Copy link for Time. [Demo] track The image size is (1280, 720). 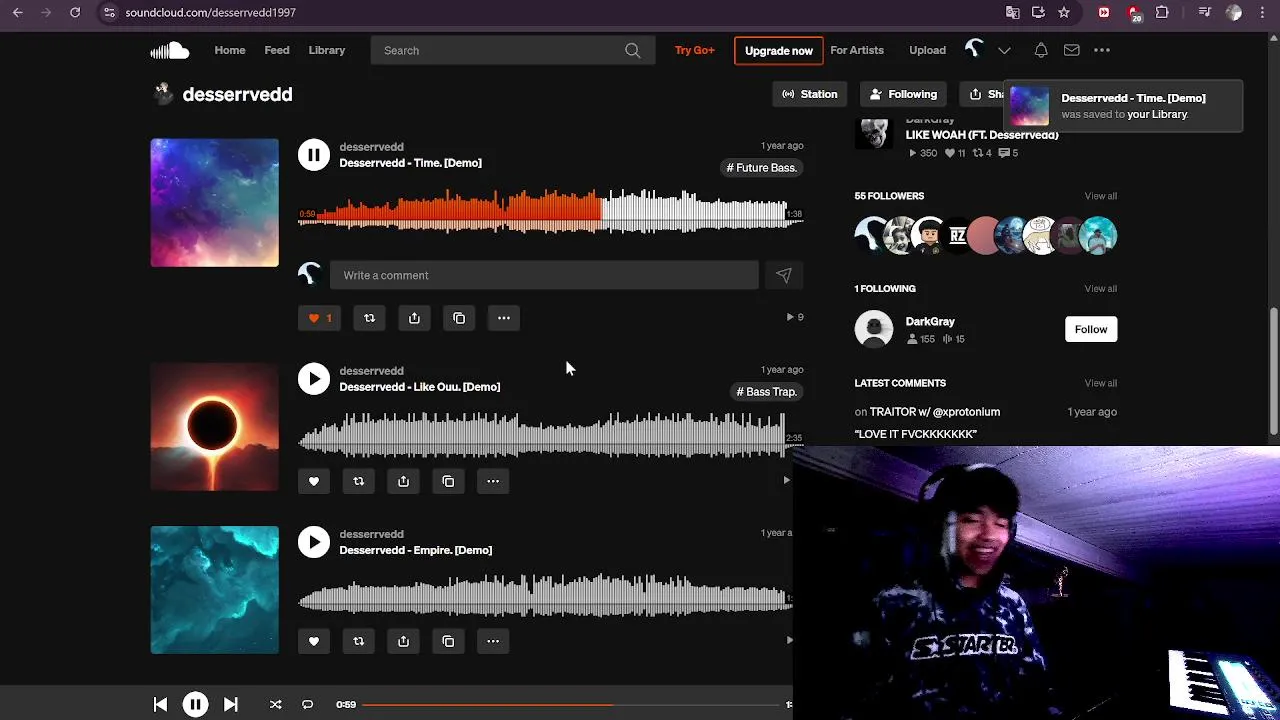(x=459, y=318)
